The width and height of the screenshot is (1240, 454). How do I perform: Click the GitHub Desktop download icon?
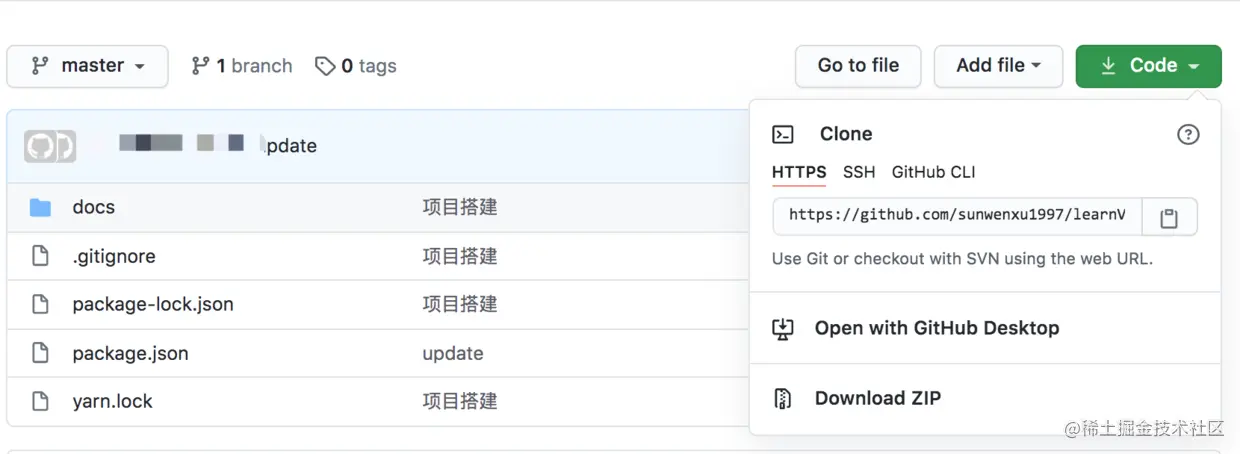click(783, 328)
